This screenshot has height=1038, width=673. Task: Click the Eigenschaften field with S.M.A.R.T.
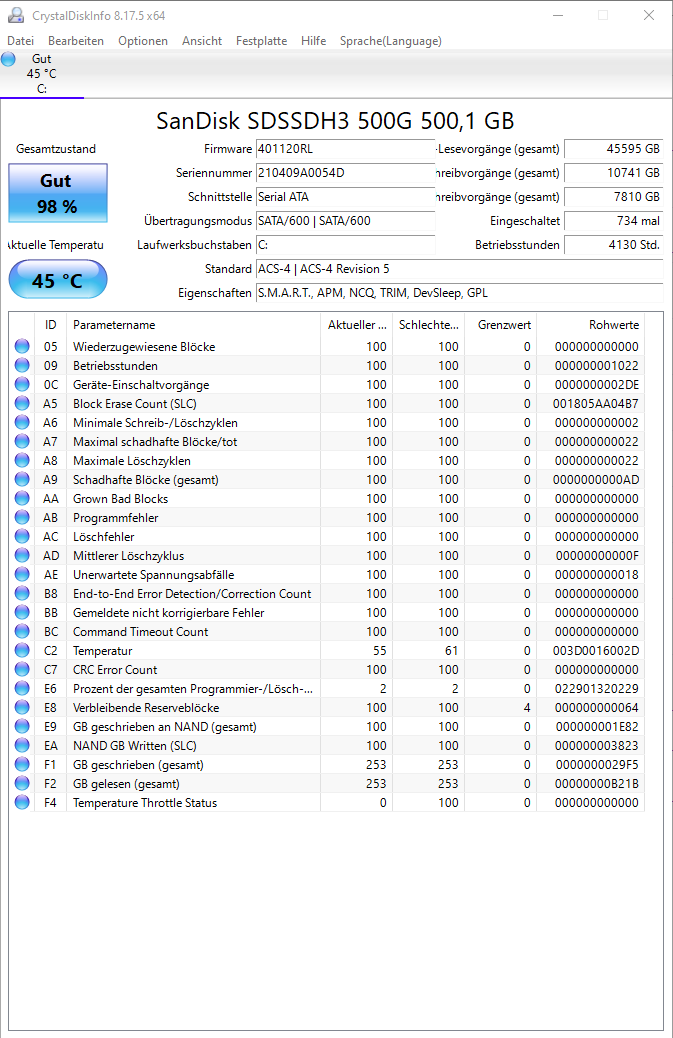pos(459,293)
